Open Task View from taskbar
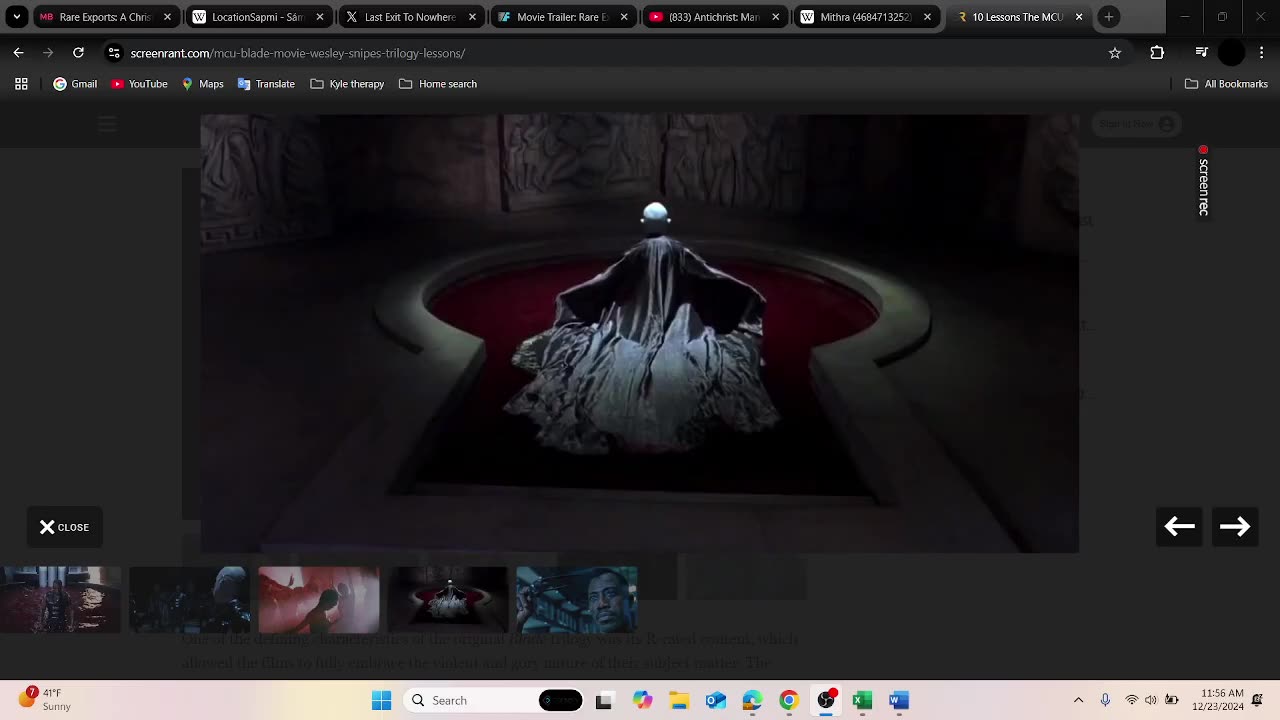The width and height of the screenshot is (1280, 720). [603, 701]
